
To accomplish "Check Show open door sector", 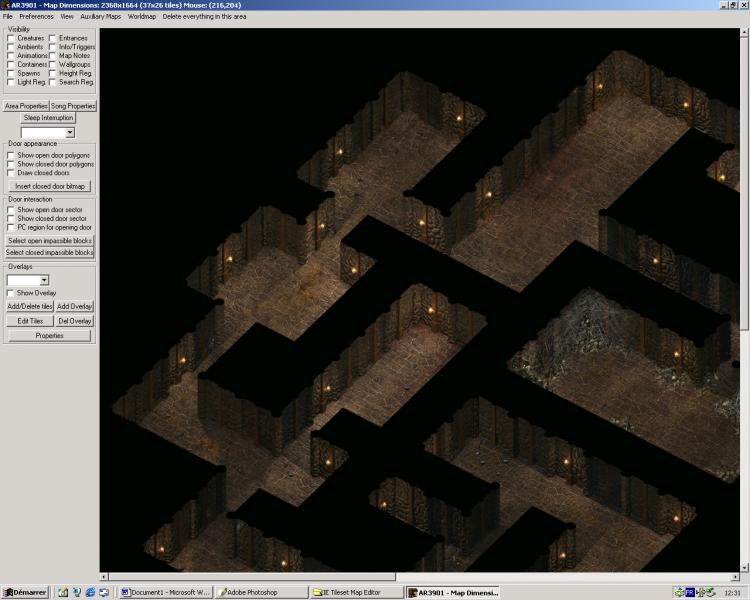I will [x=11, y=210].
